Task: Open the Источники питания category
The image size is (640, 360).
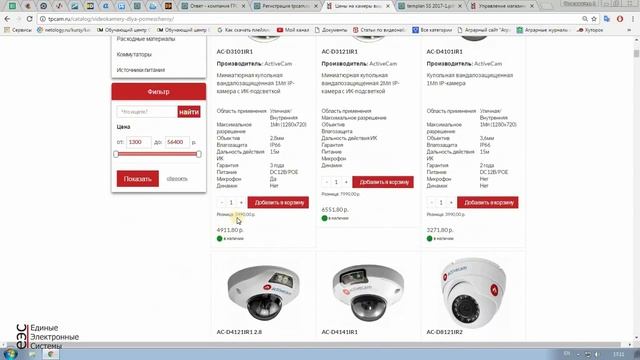Action: coord(141,70)
